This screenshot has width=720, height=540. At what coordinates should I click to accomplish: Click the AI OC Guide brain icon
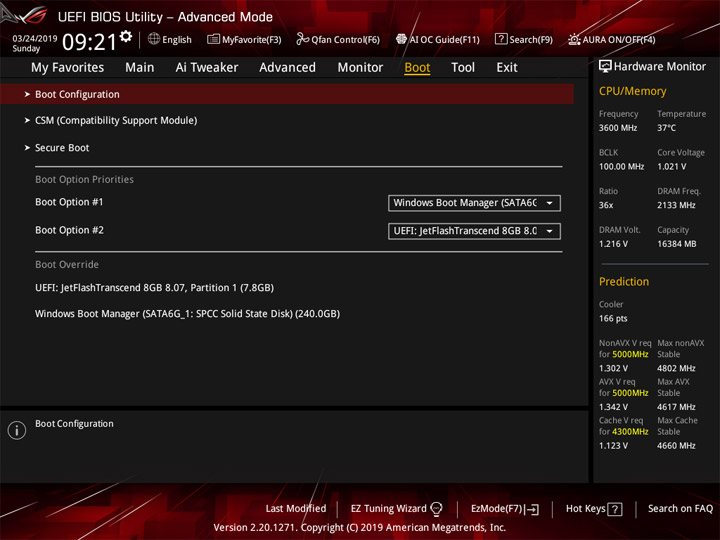click(x=401, y=39)
